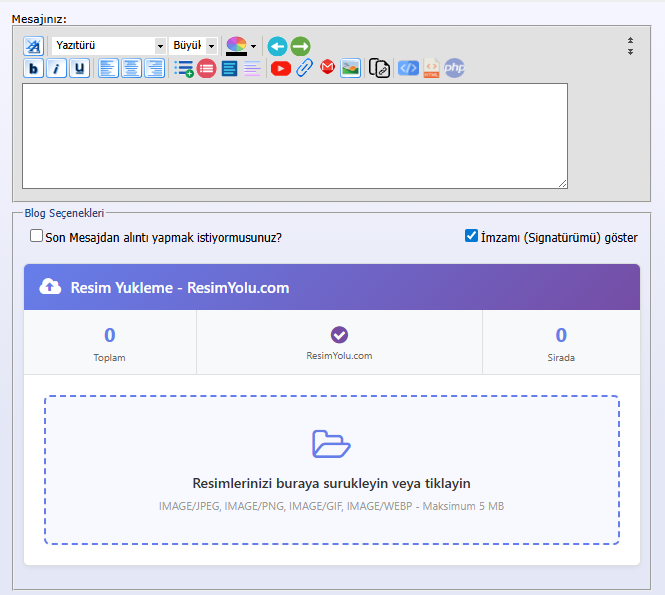
Task: Toggle italic text formatting
Action: [56, 69]
